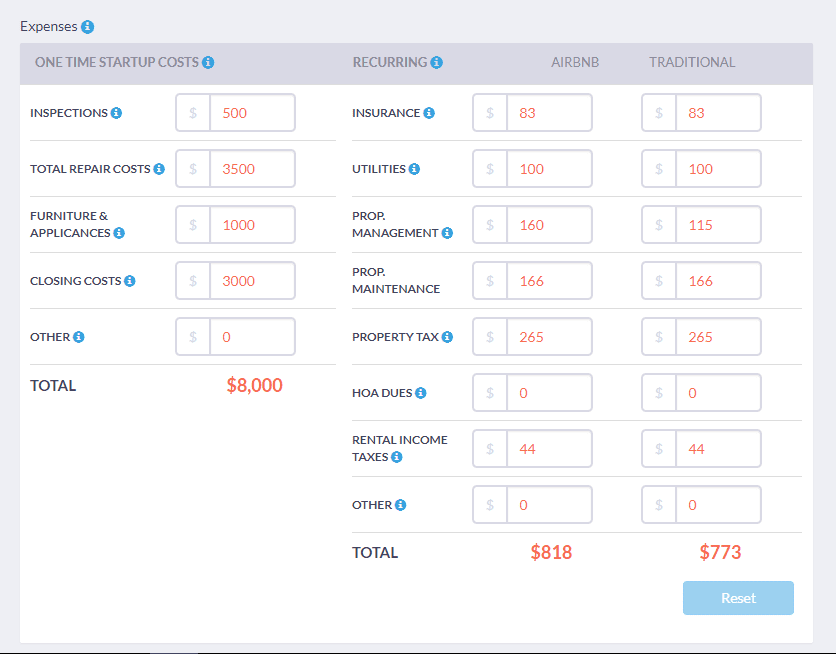Open the Inspections info tooltip icon
Image resolution: width=836 pixels, height=654 pixels.
(x=116, y=113)
